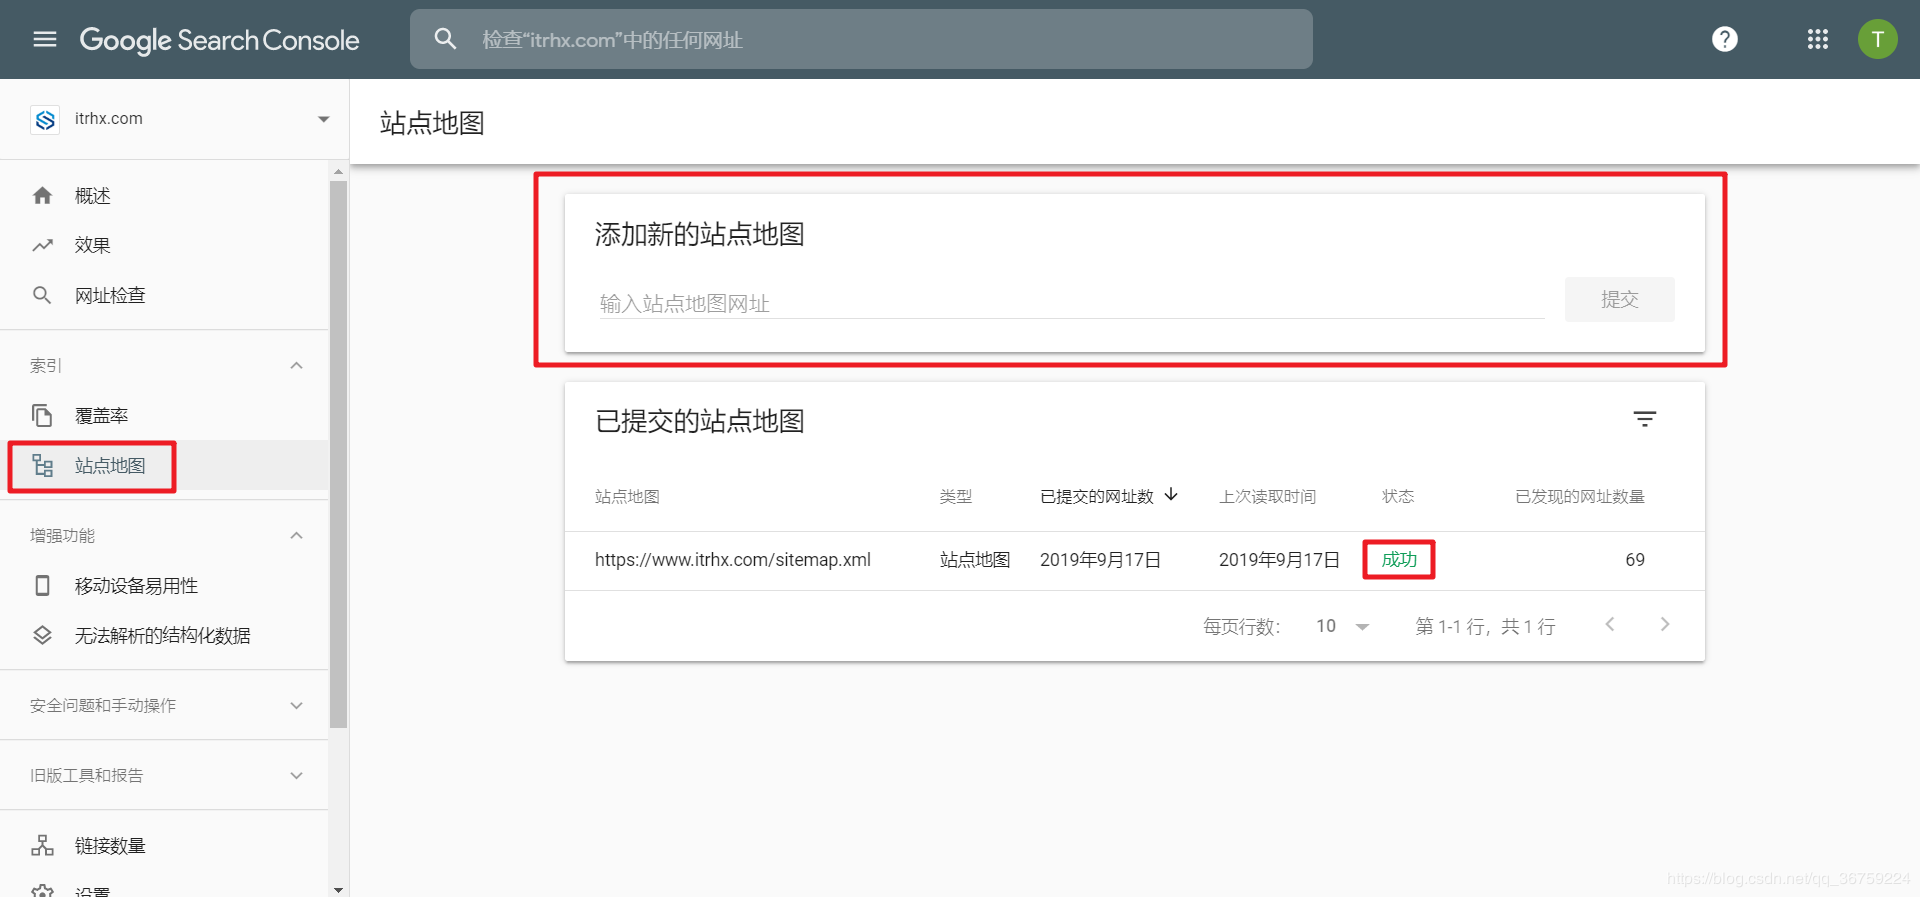This screenshot has height=897, width=1920.
Task: Click the layers icon beside 无法解析的结构化数据
Action: click(42, 635)
